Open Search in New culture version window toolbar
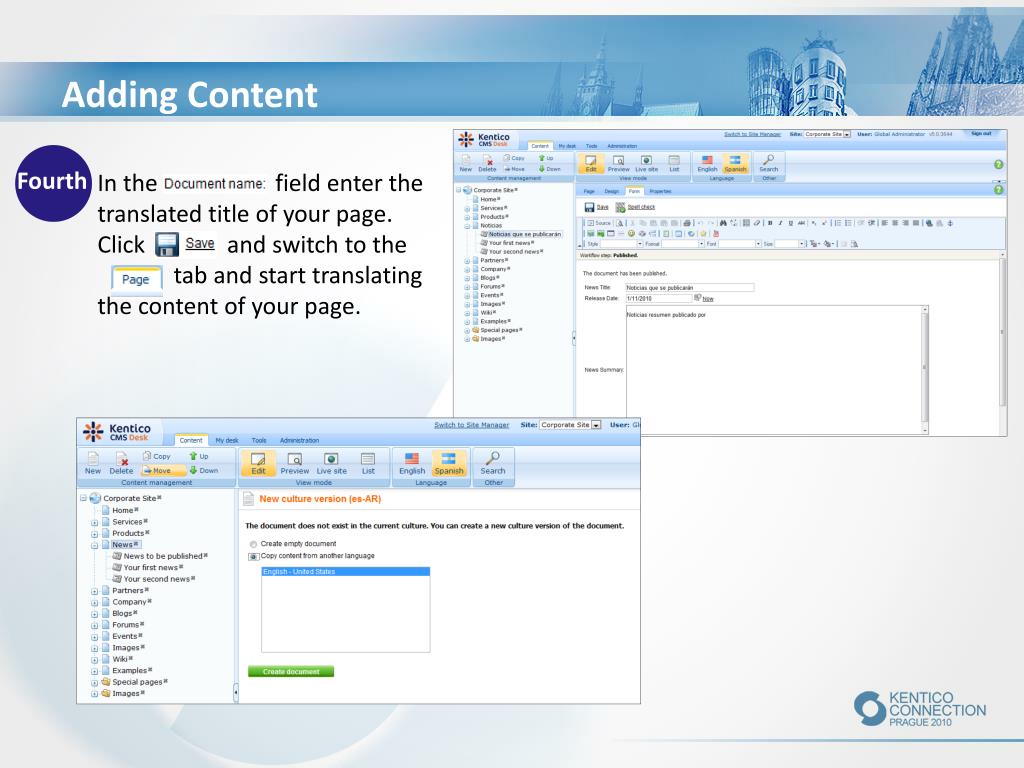The width and height of the screenshot is (1024, 768). coord(493,462)
